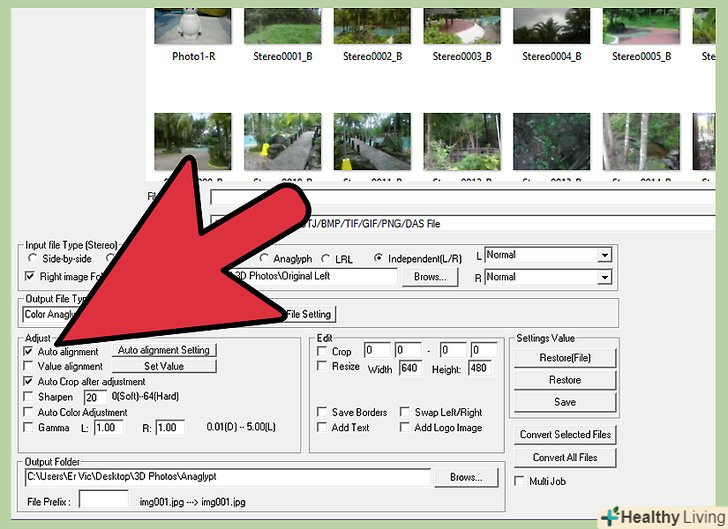
Task: Click the Resize Height field
Action: pos(480,368)
